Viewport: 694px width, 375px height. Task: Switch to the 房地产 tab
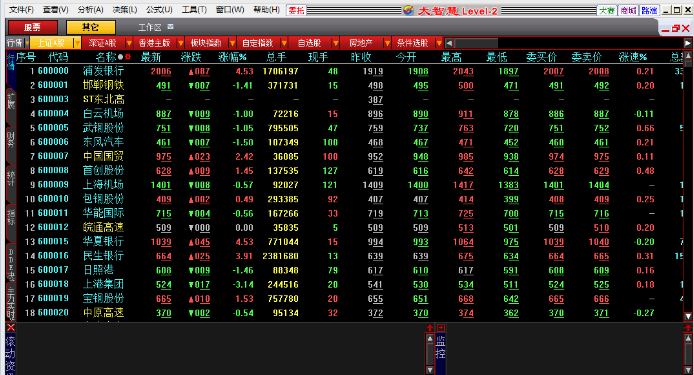[x=361, y=43]
